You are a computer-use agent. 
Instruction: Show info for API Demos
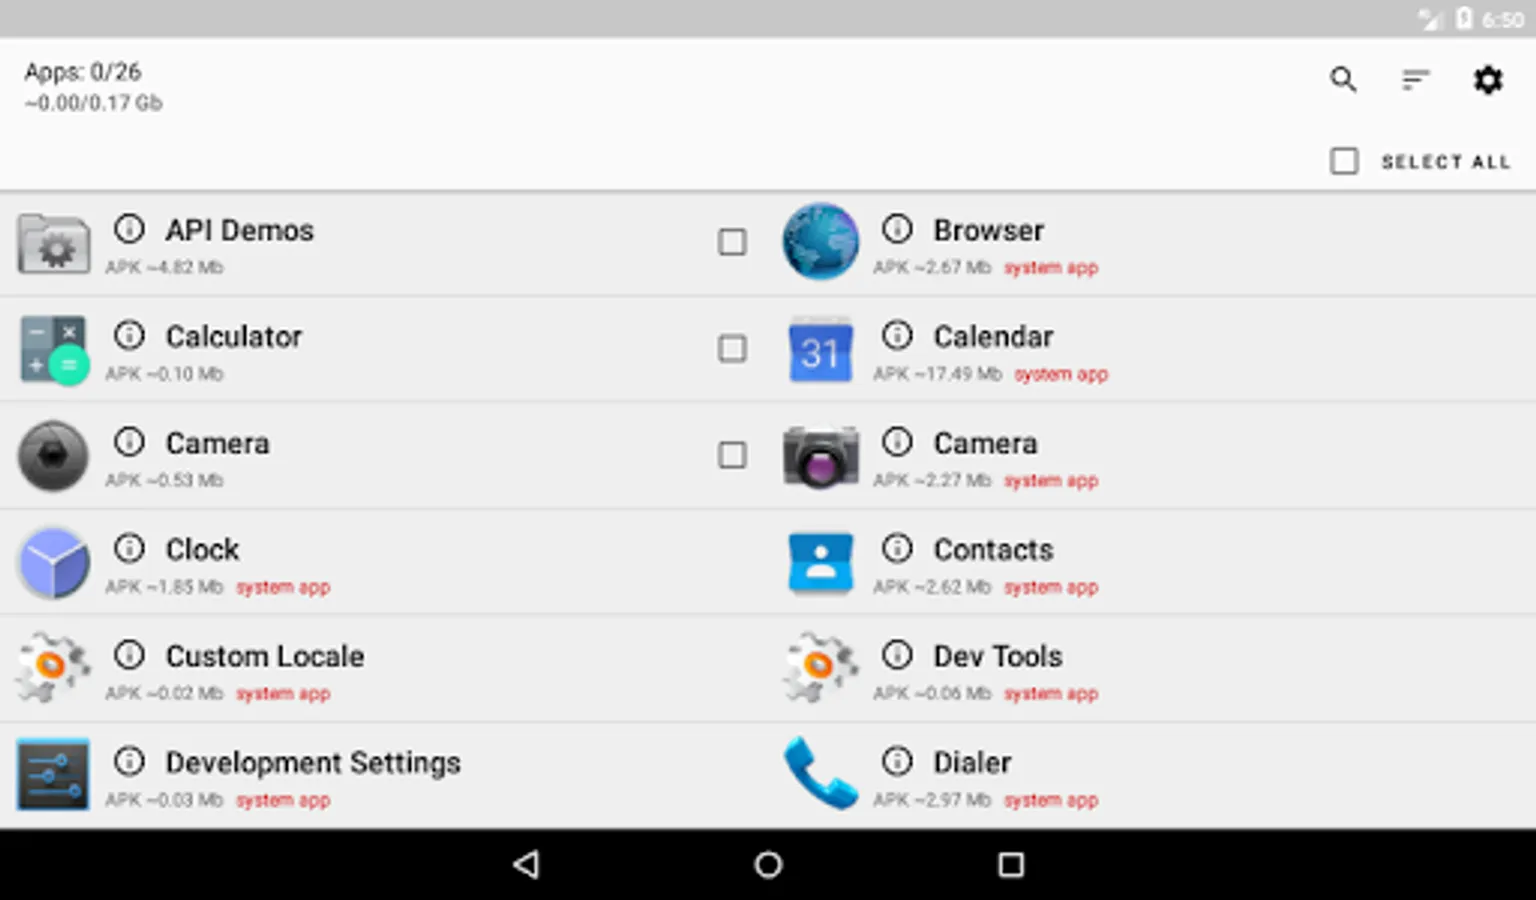pos(129,229)
